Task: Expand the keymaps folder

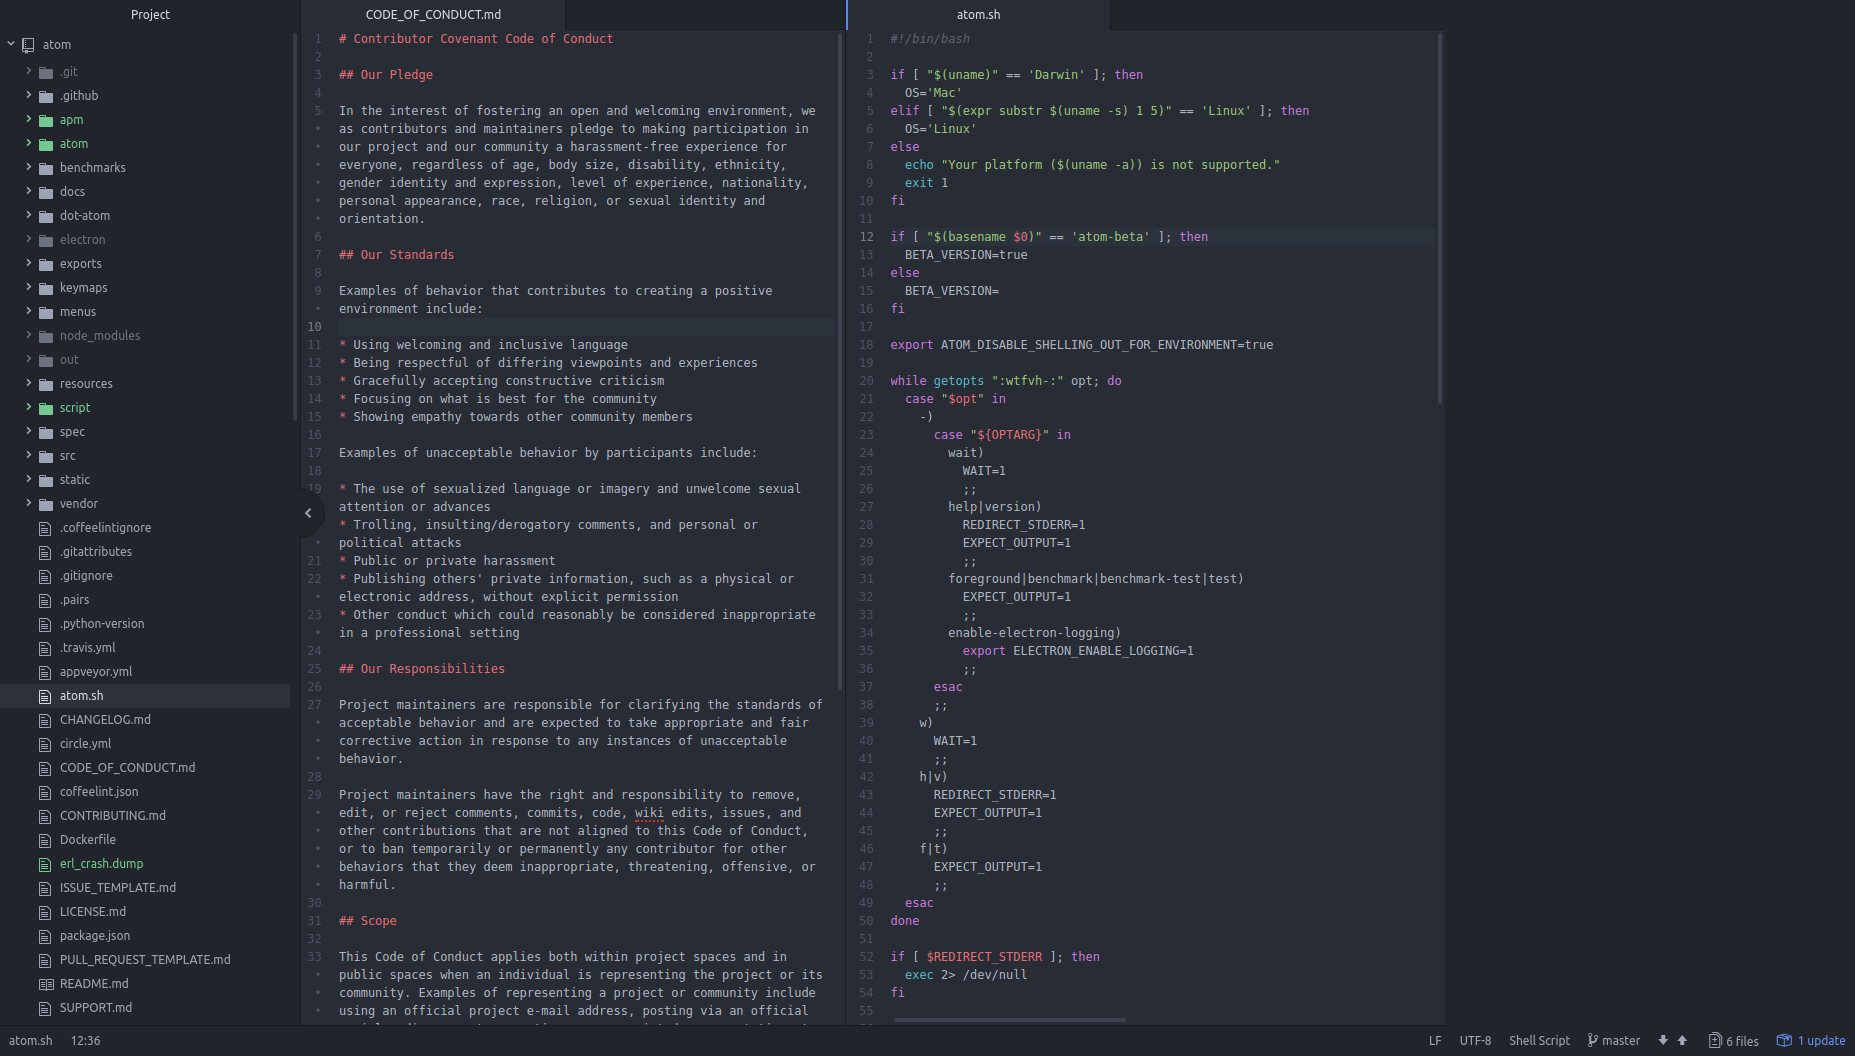Action: (28, 287)
